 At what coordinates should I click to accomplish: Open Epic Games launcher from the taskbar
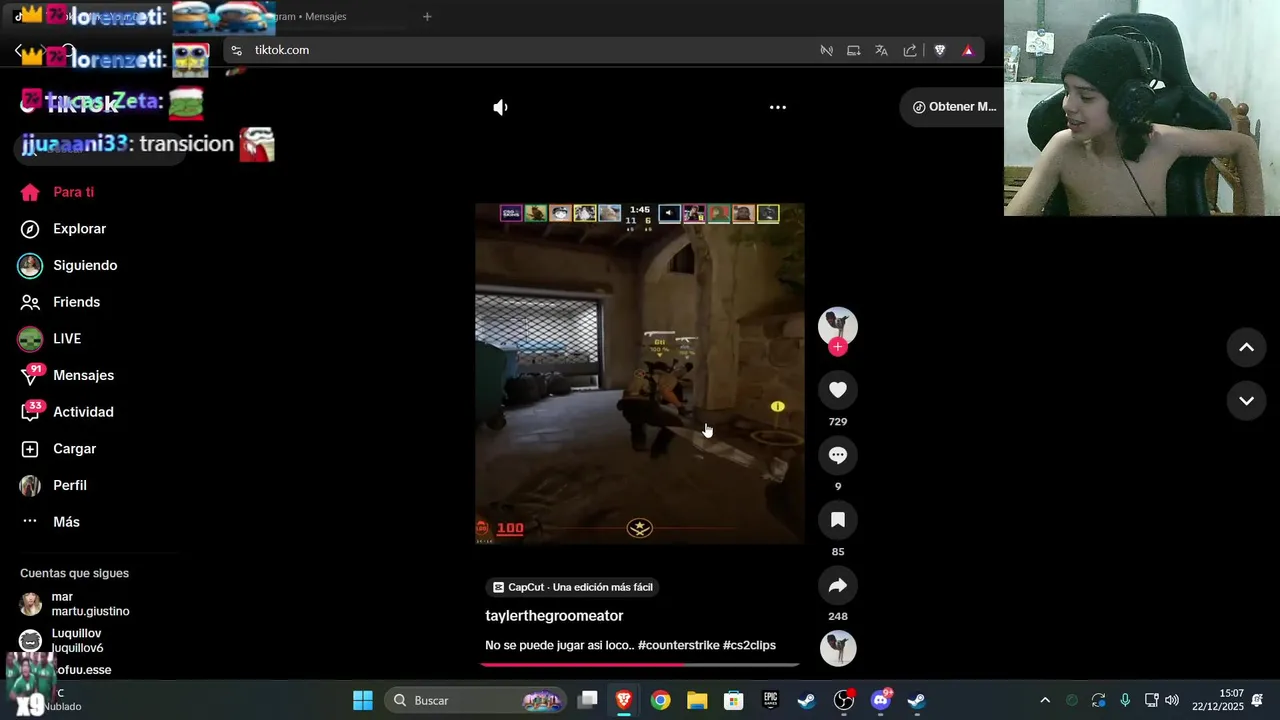770,700
